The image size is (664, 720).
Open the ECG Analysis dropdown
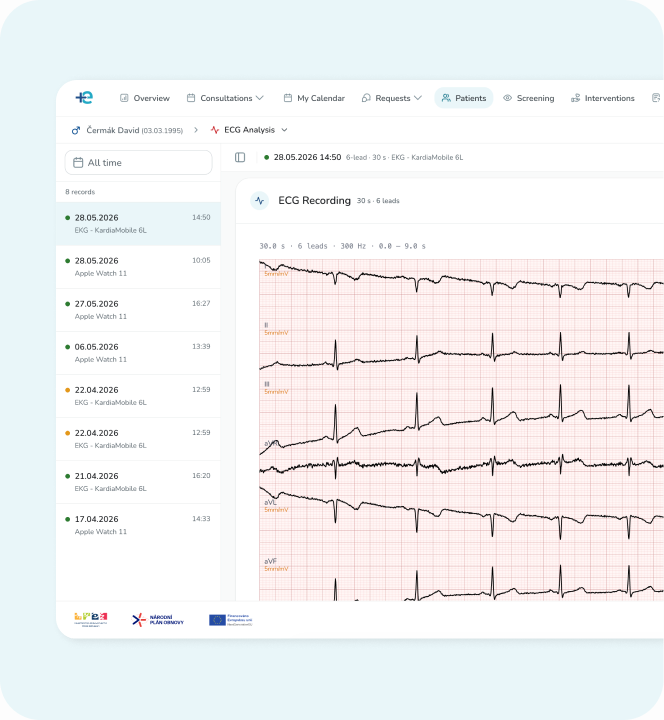click(249, 130)
